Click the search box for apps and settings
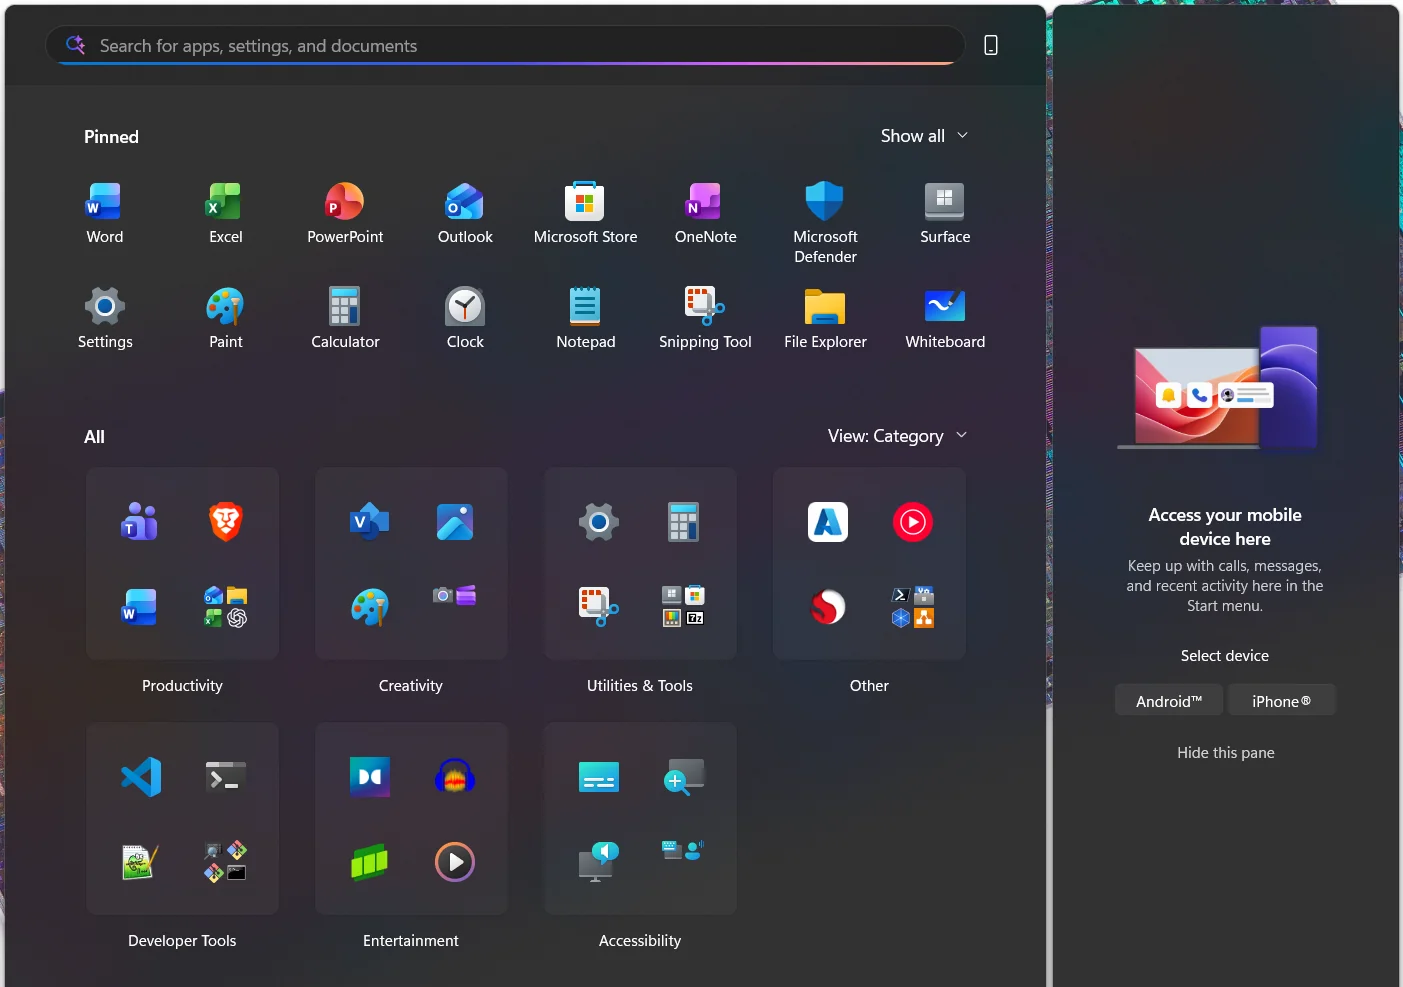The height and width of the screenshot is (987, 1403). tap(500, 46)
